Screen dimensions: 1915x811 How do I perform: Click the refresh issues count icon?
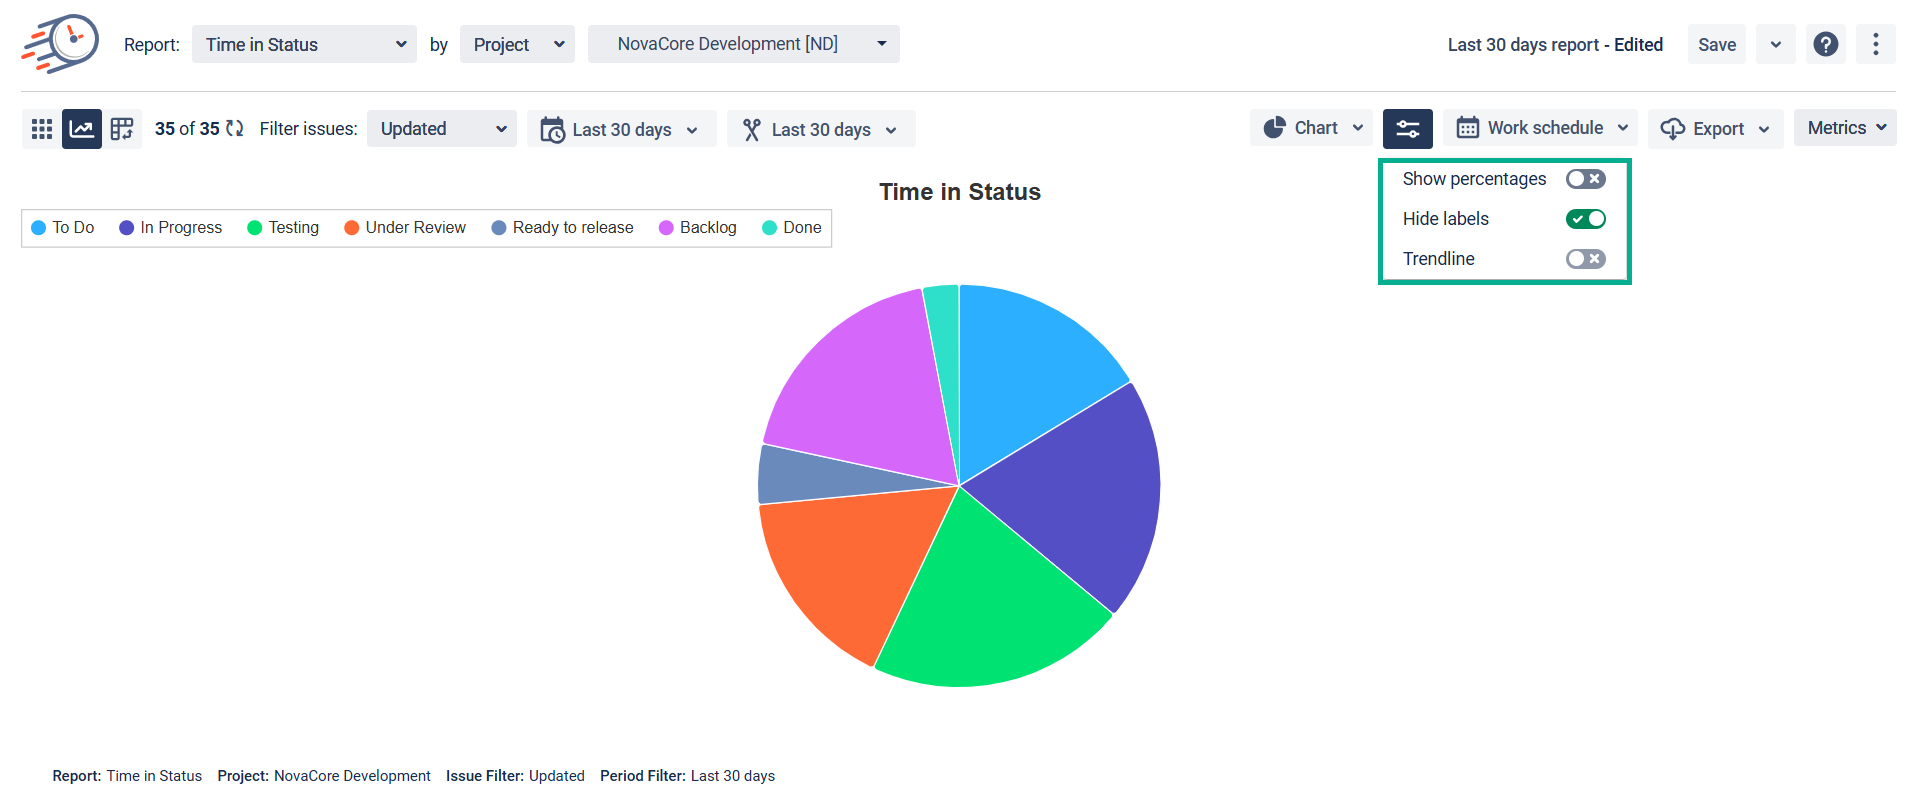coord(235,129)
